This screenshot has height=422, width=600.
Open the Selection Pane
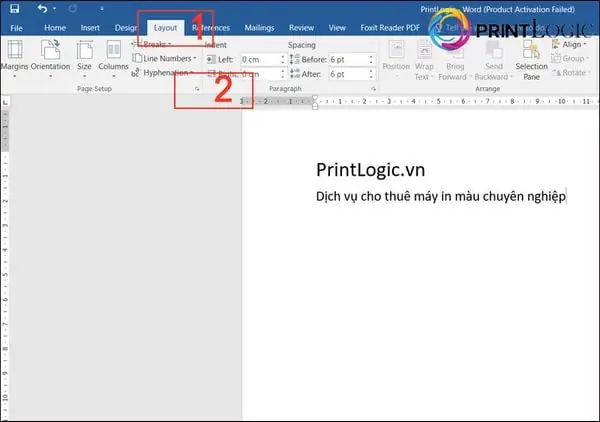532,60
